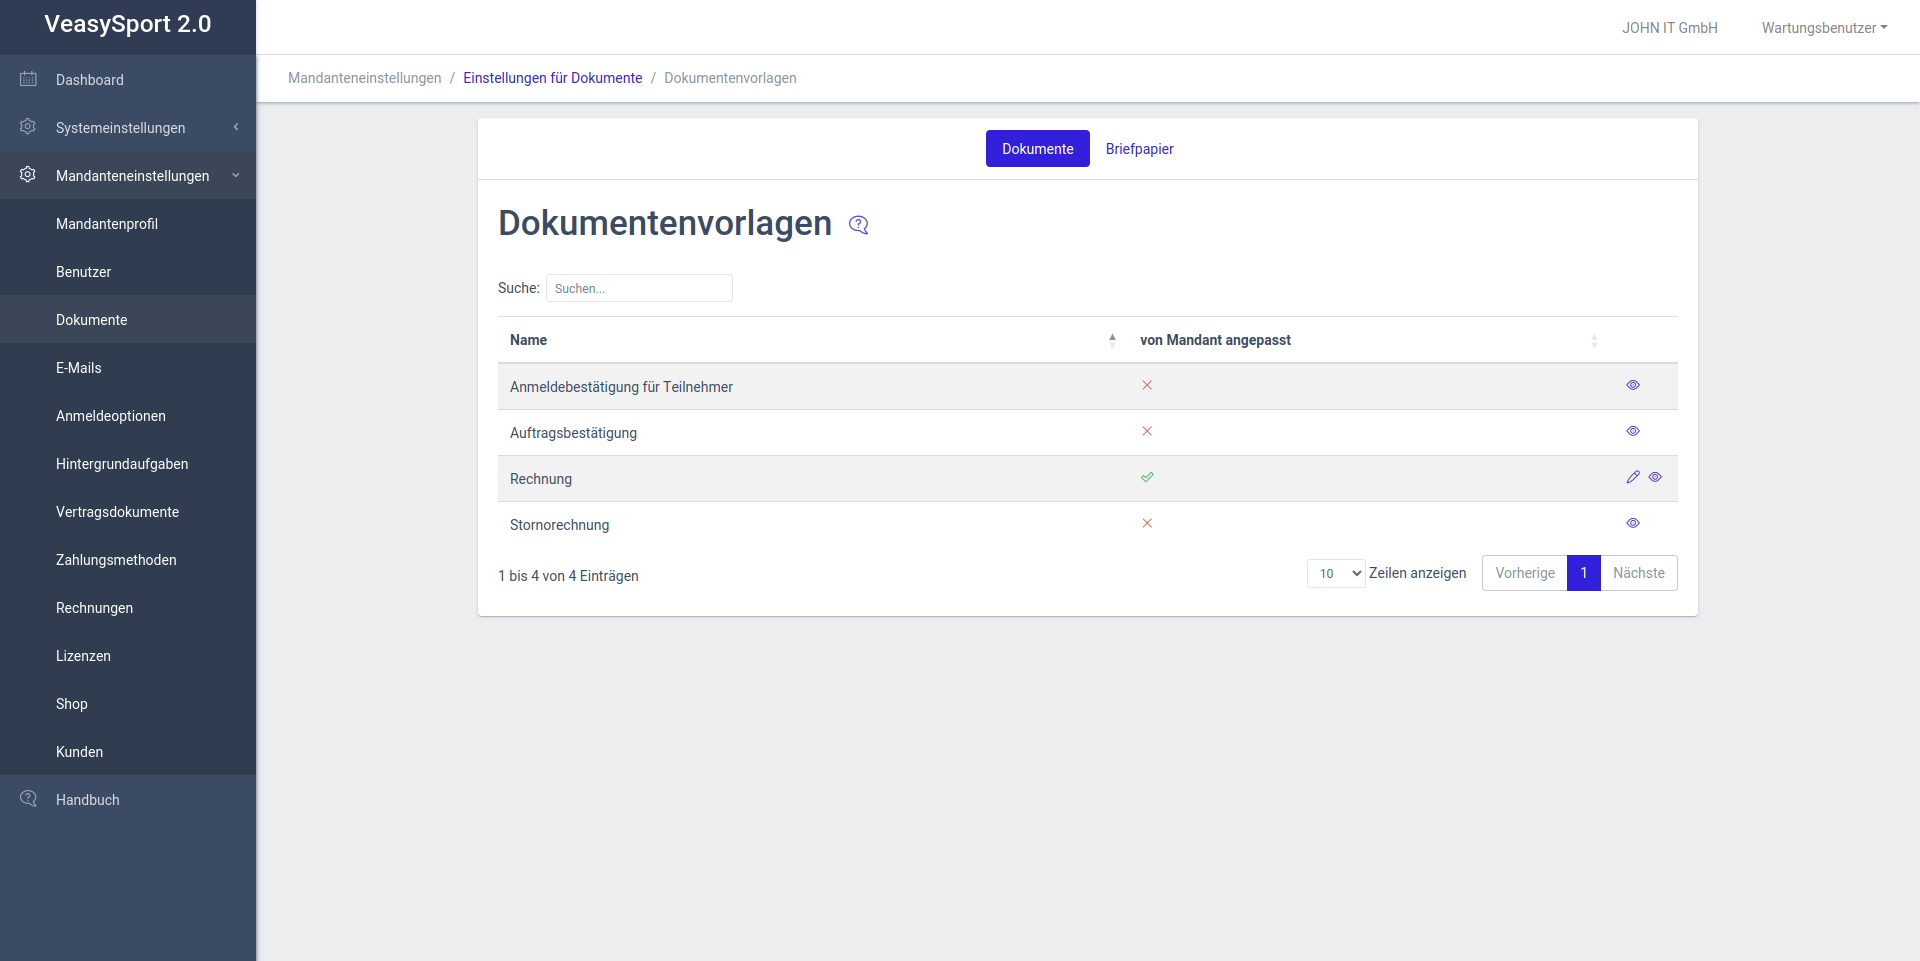Sort table by Name column arrow

coord(1112,340)
